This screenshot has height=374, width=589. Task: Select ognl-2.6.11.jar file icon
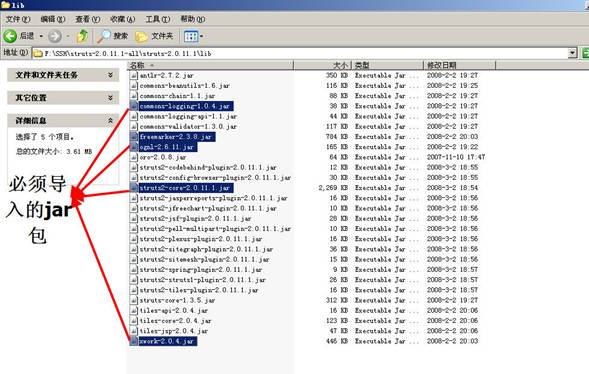point(134,147)
